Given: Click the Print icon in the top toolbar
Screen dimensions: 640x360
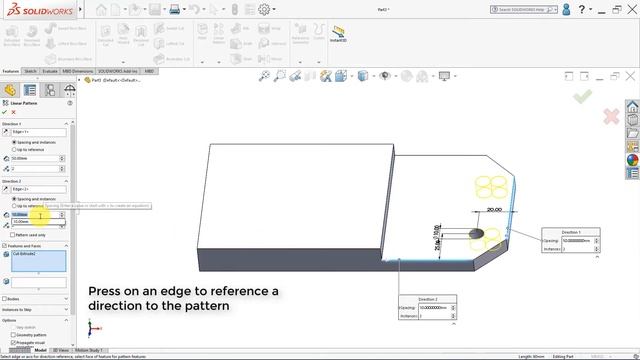Looking at the screenshot, I should pos(175,9).
